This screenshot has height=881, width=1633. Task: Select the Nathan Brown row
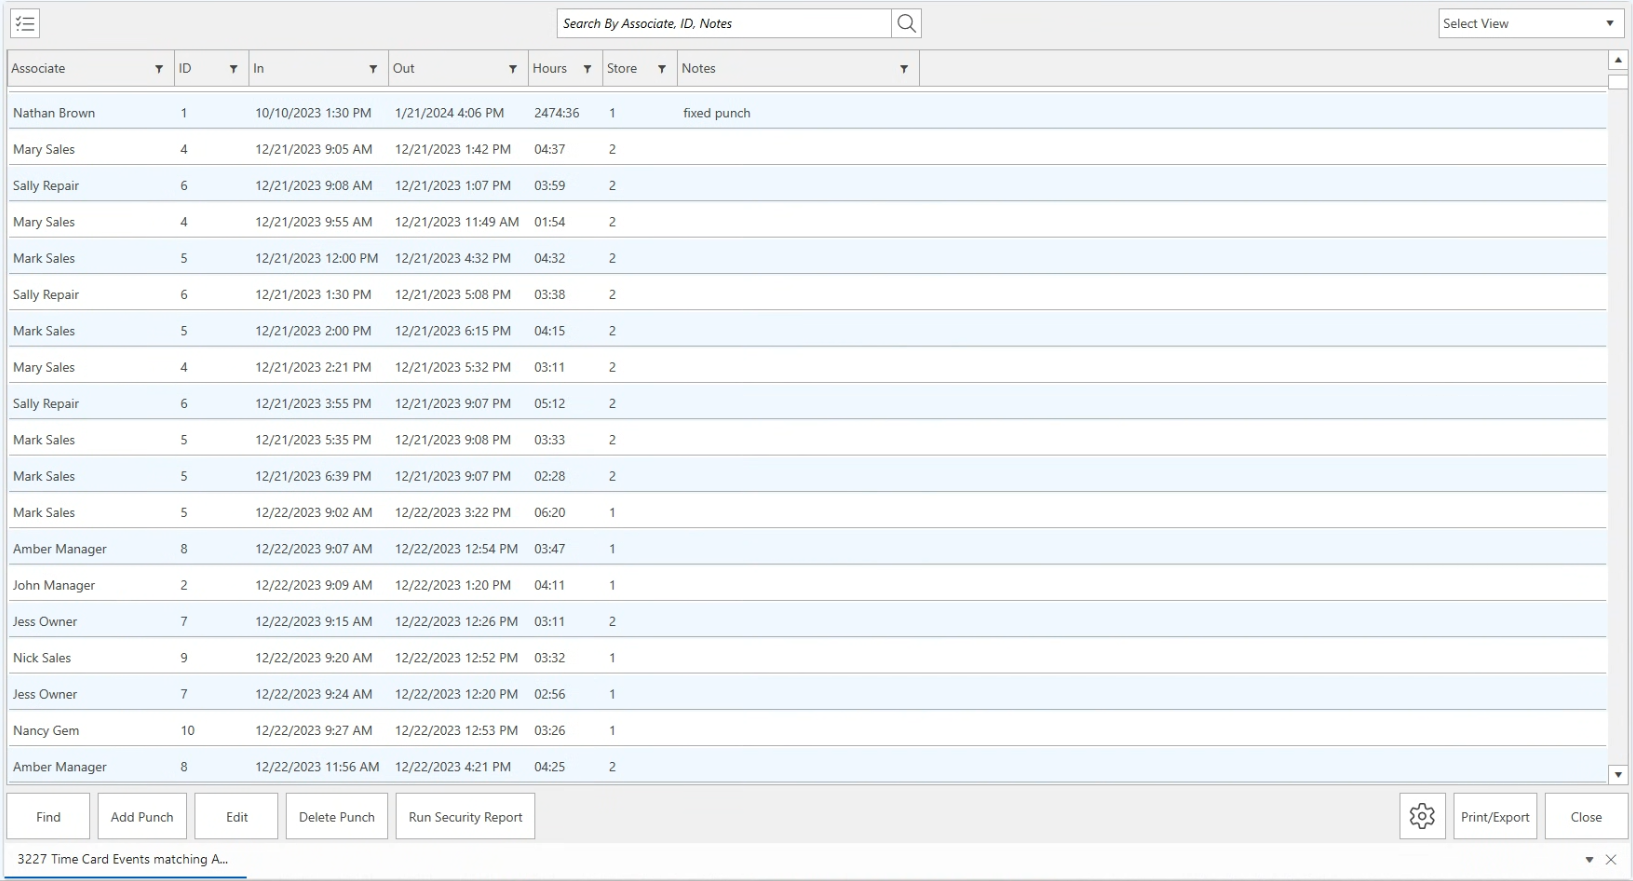click(x=807, y=113)
